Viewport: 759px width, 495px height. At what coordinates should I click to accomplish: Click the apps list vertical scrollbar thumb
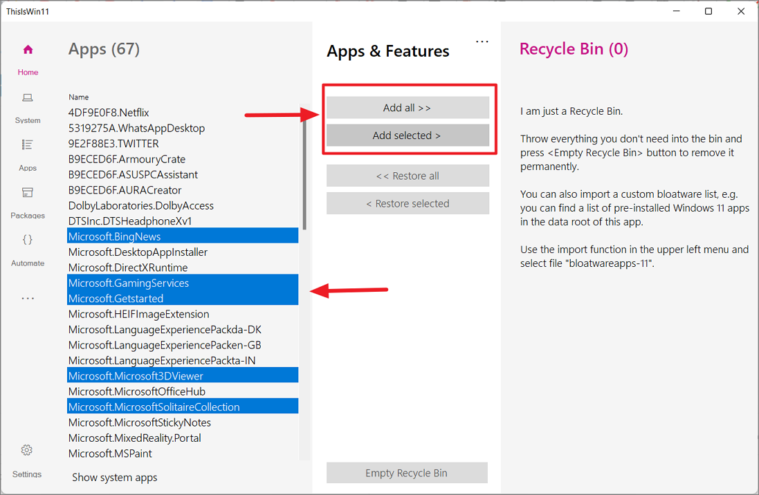click(x=304, y=174)
